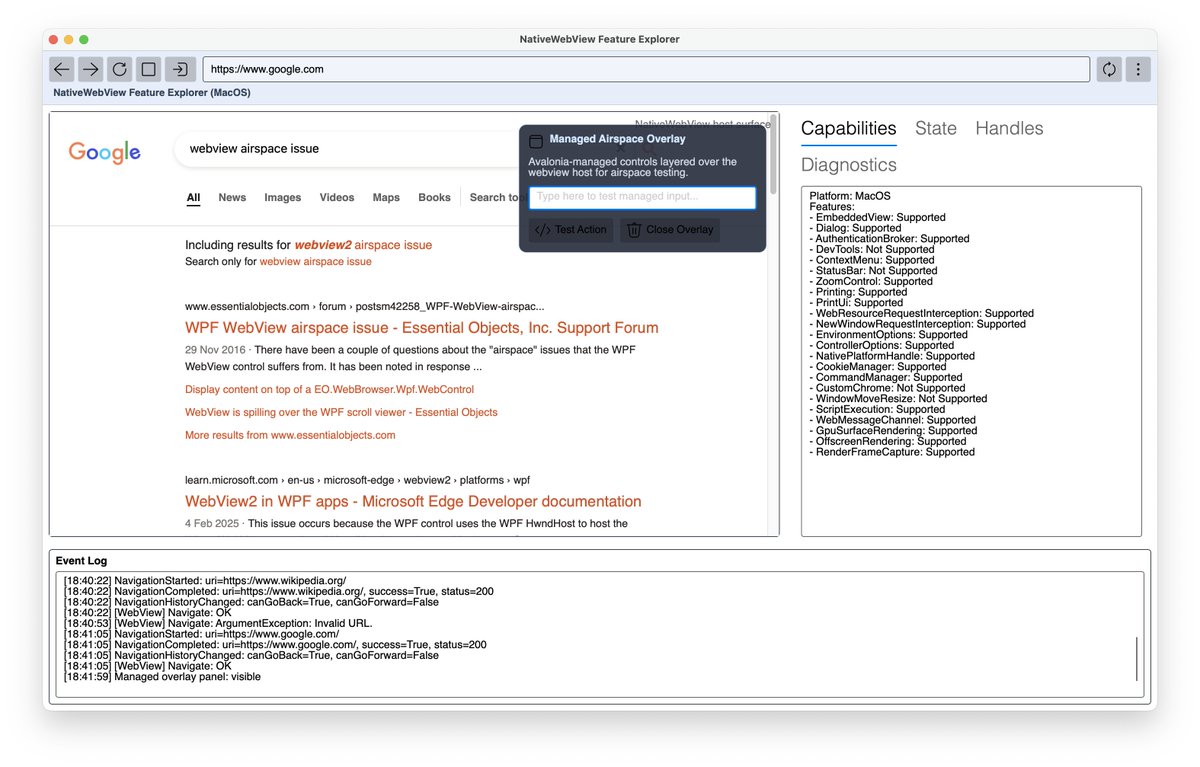
Task: Click More results from www.essentialobjects.com
Action: [290, 435]
